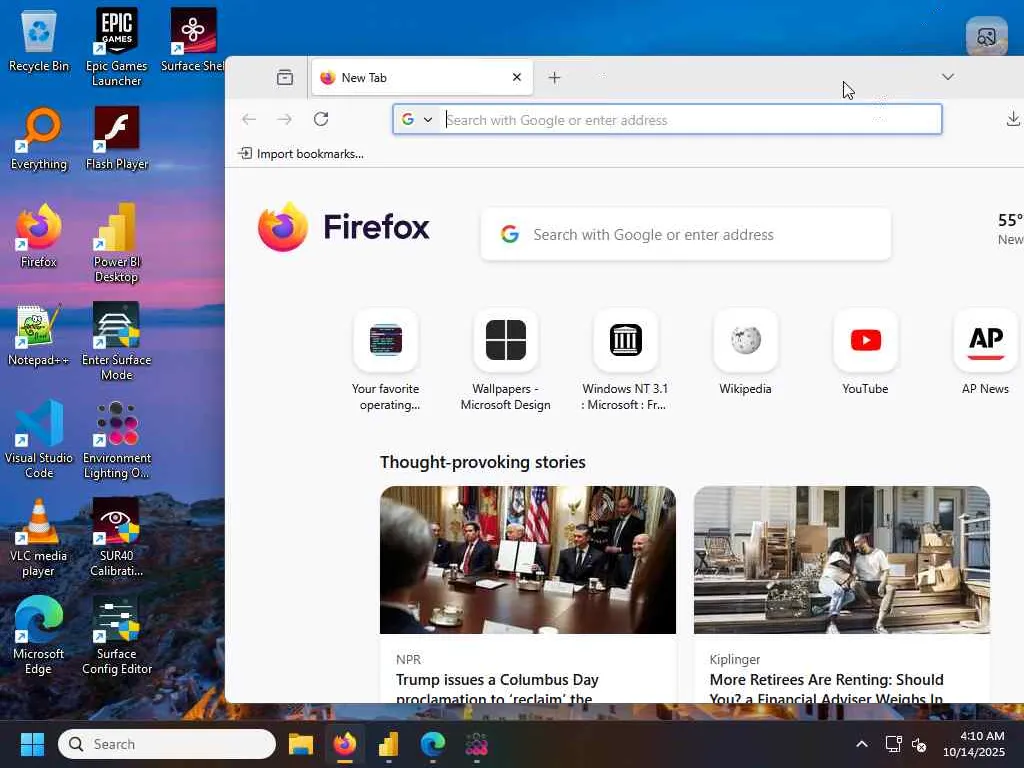Click More Retirees Are Renting headline
1024x768 pixels.
pyautogui.click(x=826, y=688)
